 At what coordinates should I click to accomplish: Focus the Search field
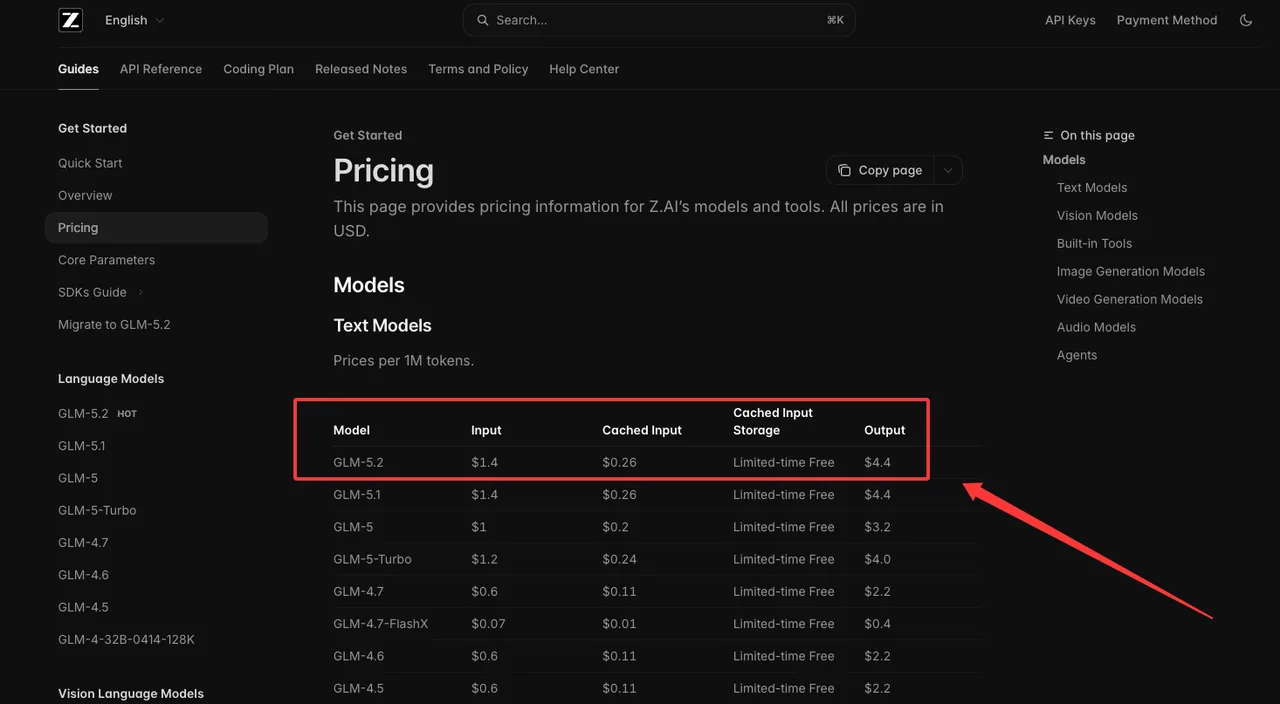(659, 20)
